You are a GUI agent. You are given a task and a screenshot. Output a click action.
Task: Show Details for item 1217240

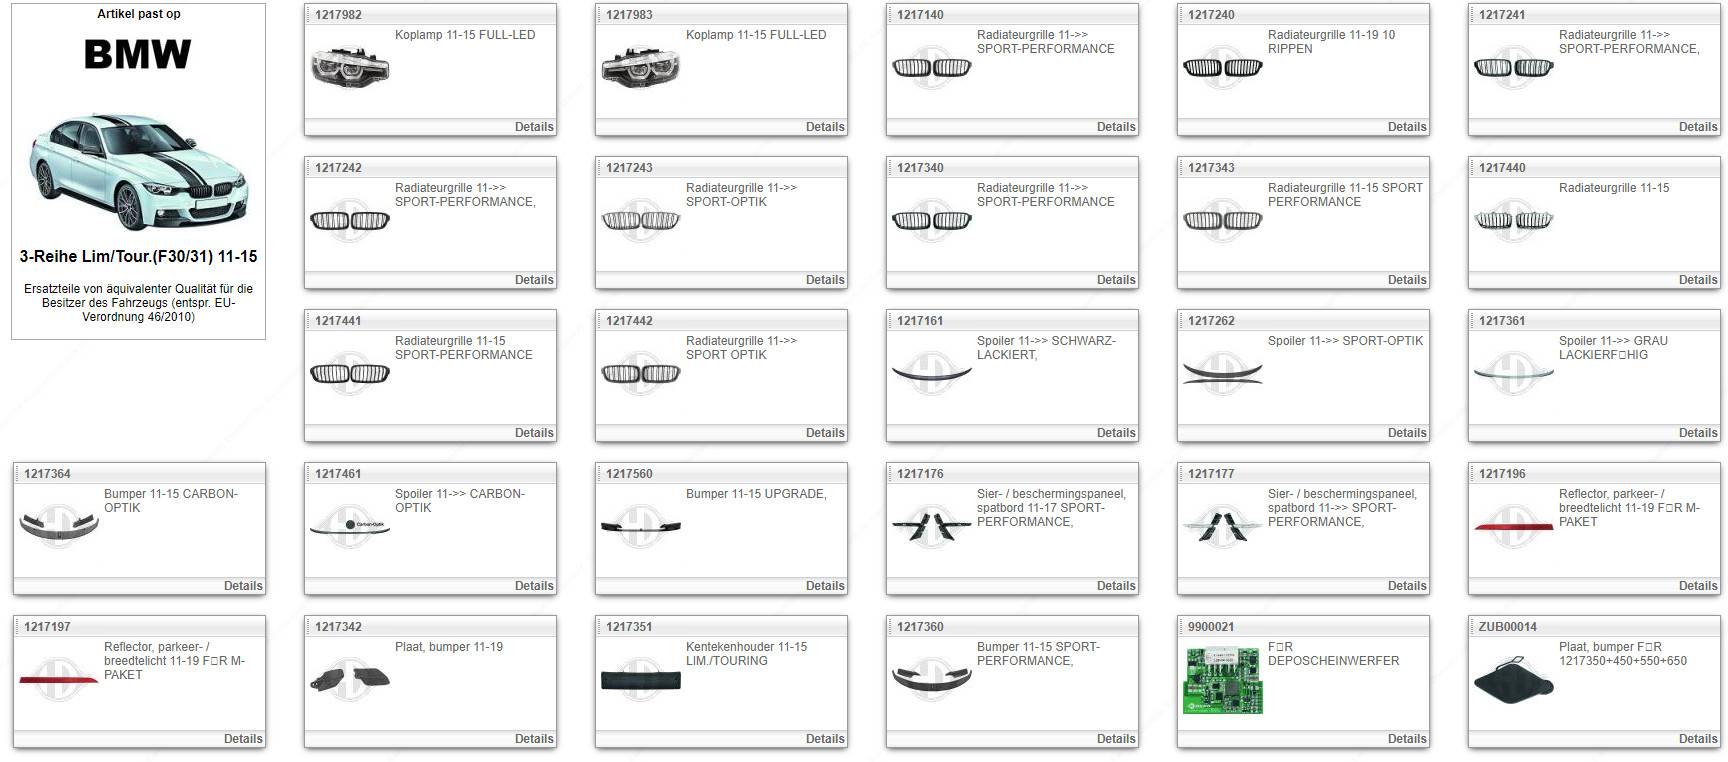pyautogui.click(x=1407, y=127)
